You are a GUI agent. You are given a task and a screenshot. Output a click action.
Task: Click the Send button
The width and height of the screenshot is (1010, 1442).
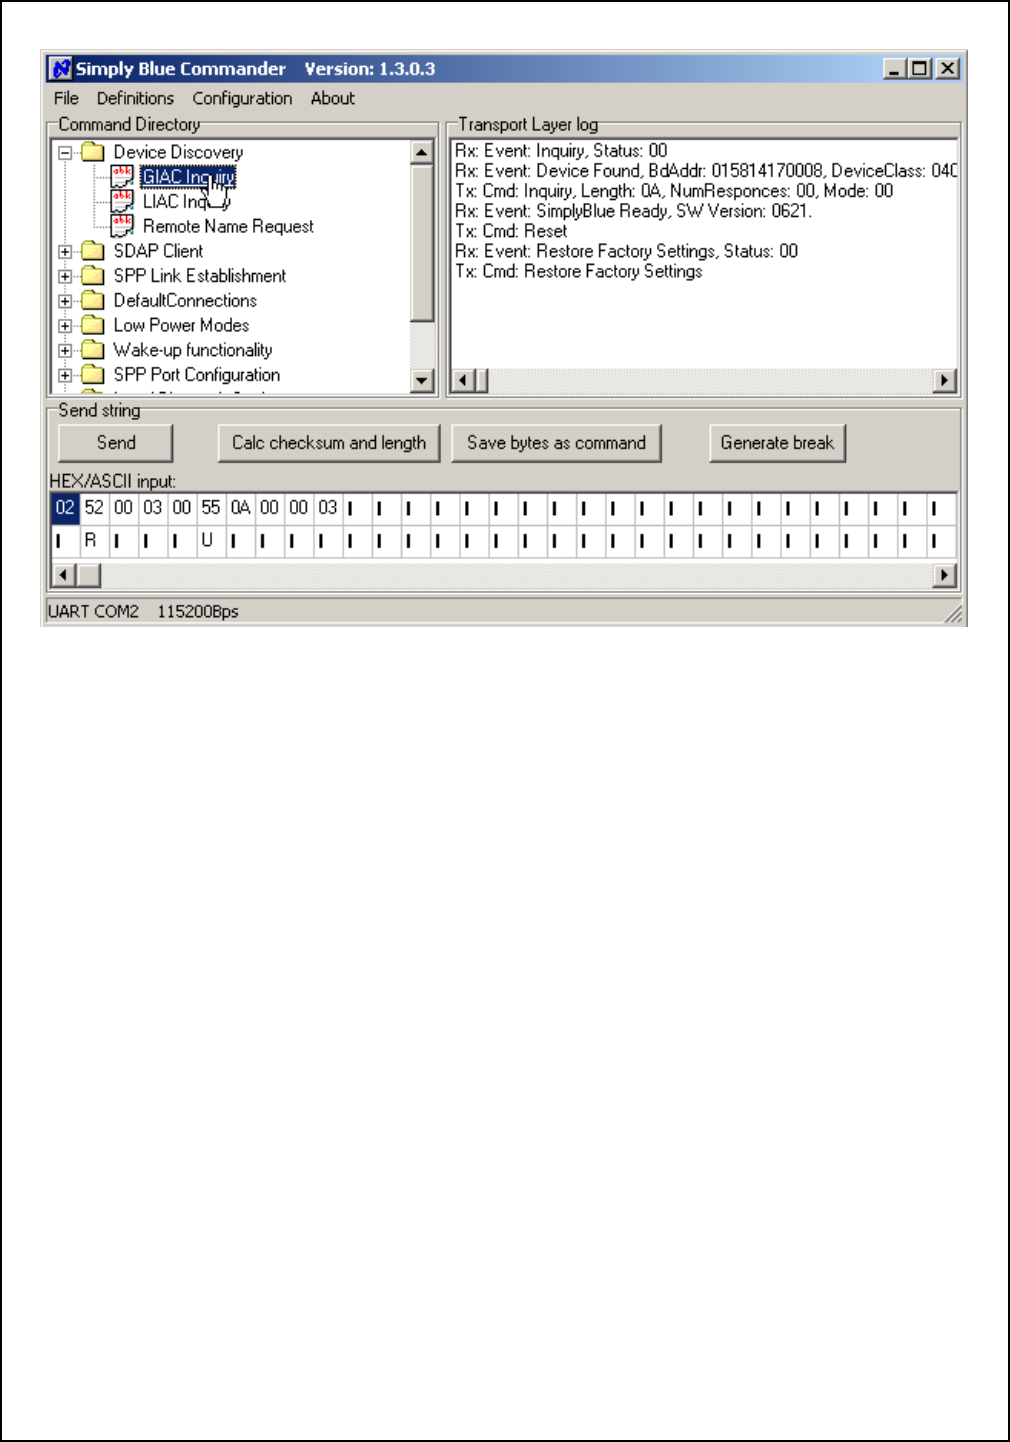(x=116, y=443)
